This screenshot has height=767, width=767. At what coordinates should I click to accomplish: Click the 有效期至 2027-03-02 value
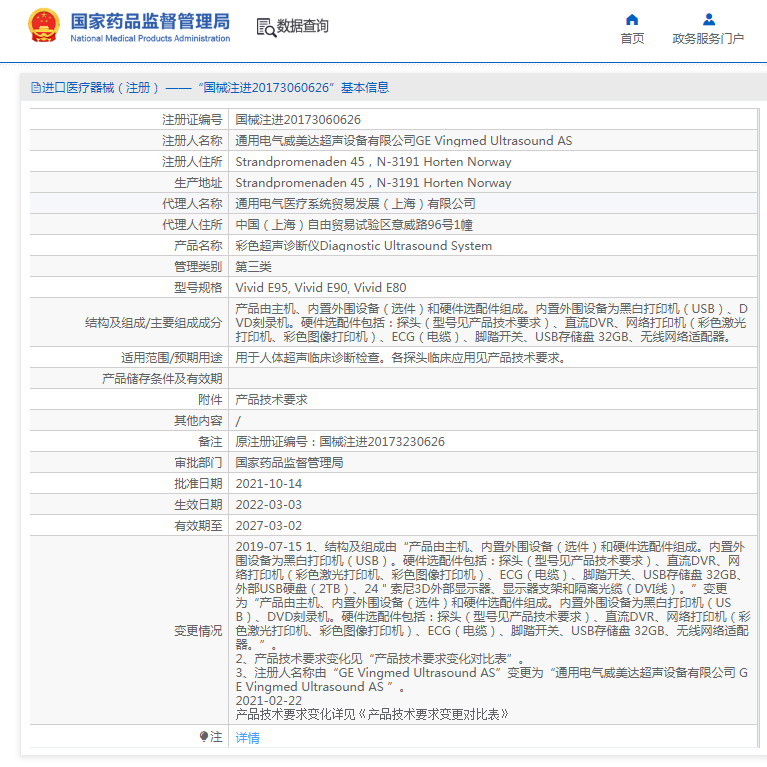click(x=268, y=526)
